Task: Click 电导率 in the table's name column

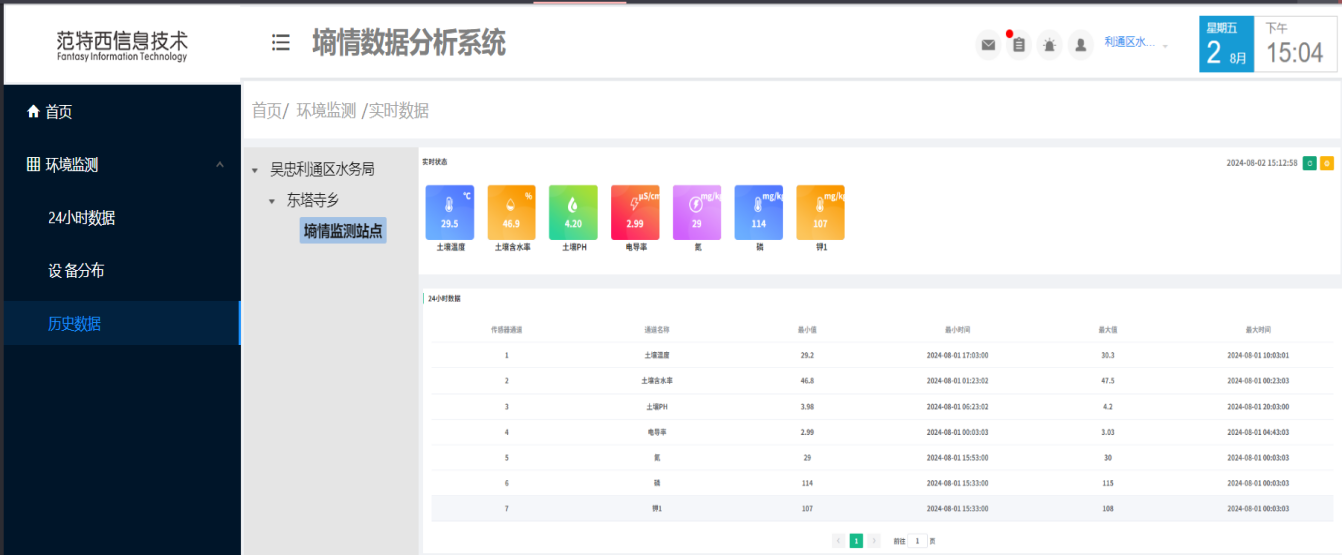Action: tap(657, 432)
